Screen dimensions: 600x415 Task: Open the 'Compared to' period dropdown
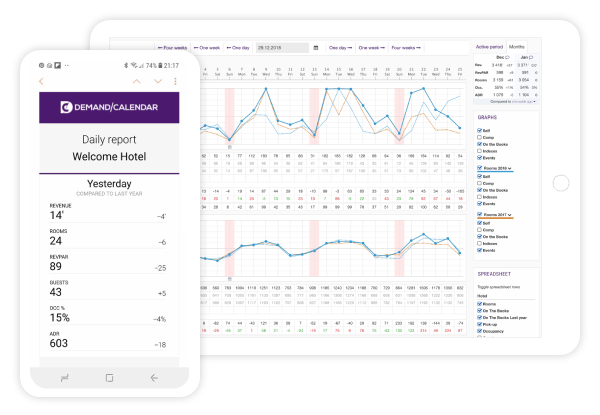(x=518, y=101)
